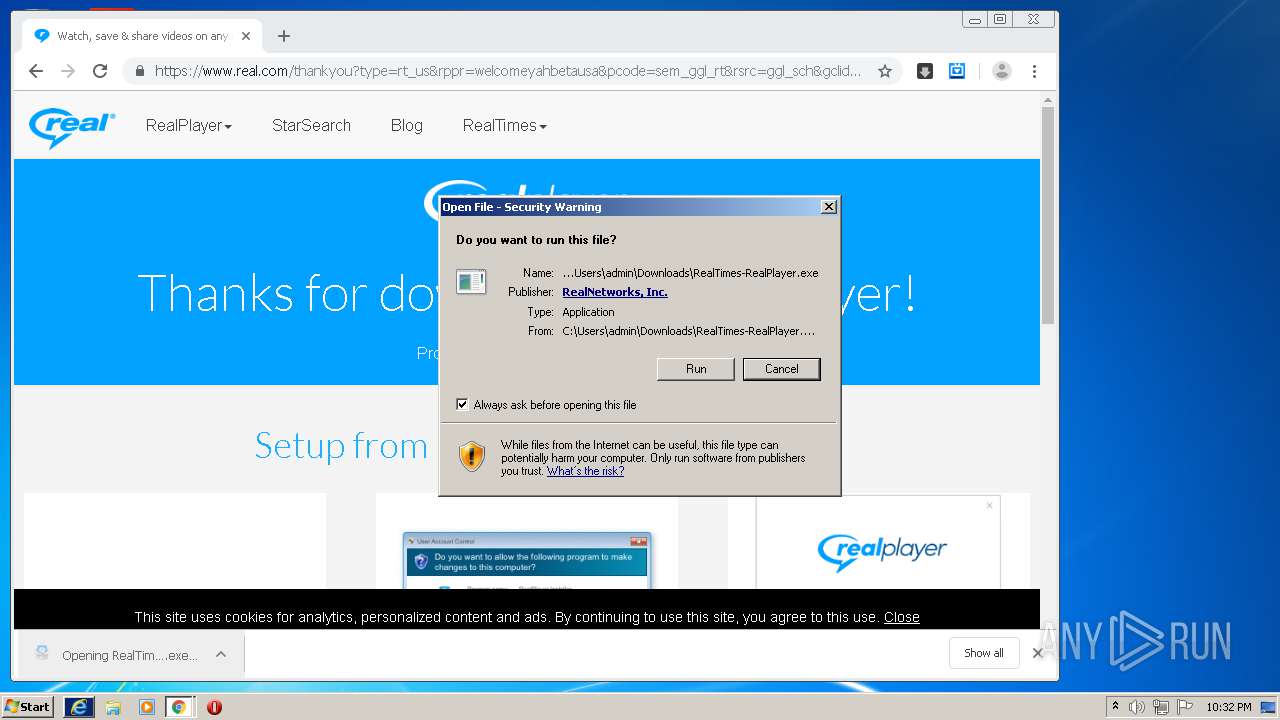This screenshot has height=720, width=1280.
Task: Click the Start button
Action: coord(28,707)
